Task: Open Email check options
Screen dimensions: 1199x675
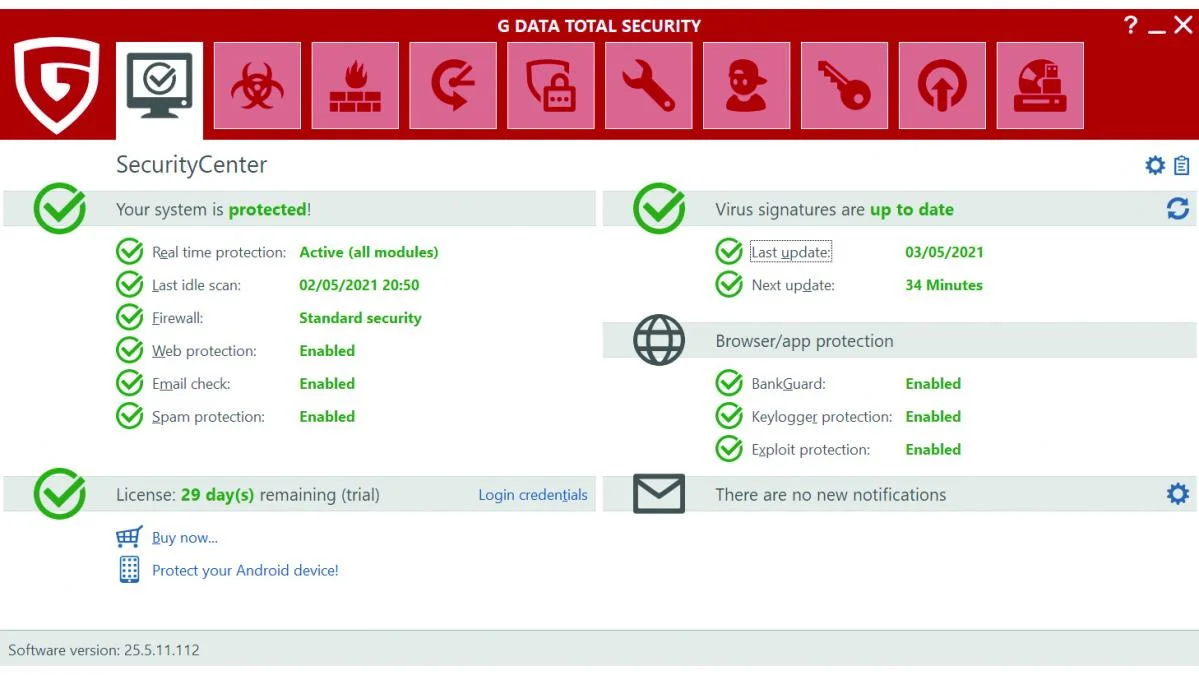Action: click(x=191, y=384)
